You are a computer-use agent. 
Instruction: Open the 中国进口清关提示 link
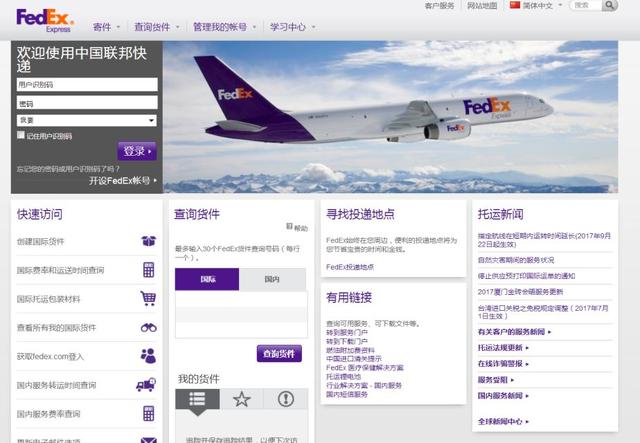(353, 359)
